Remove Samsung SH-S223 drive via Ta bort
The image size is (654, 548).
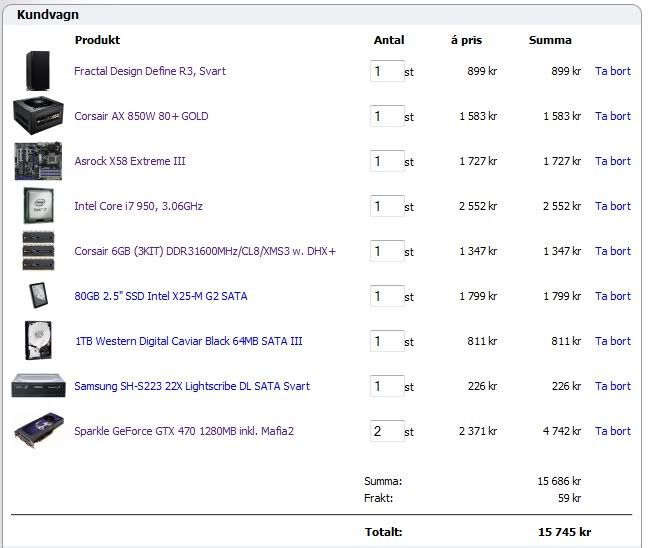pyautogui.click(x=612, y=386)
